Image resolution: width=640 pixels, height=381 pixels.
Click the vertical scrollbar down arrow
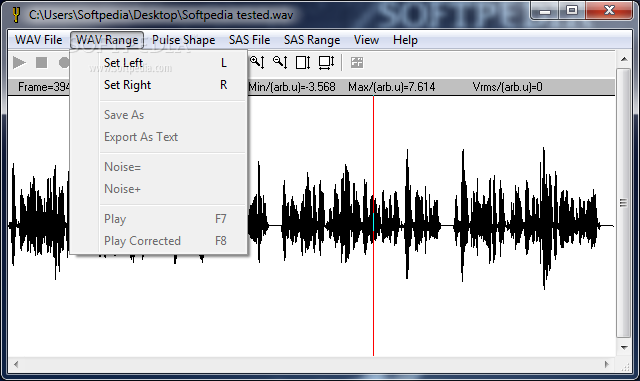(624, 348)
